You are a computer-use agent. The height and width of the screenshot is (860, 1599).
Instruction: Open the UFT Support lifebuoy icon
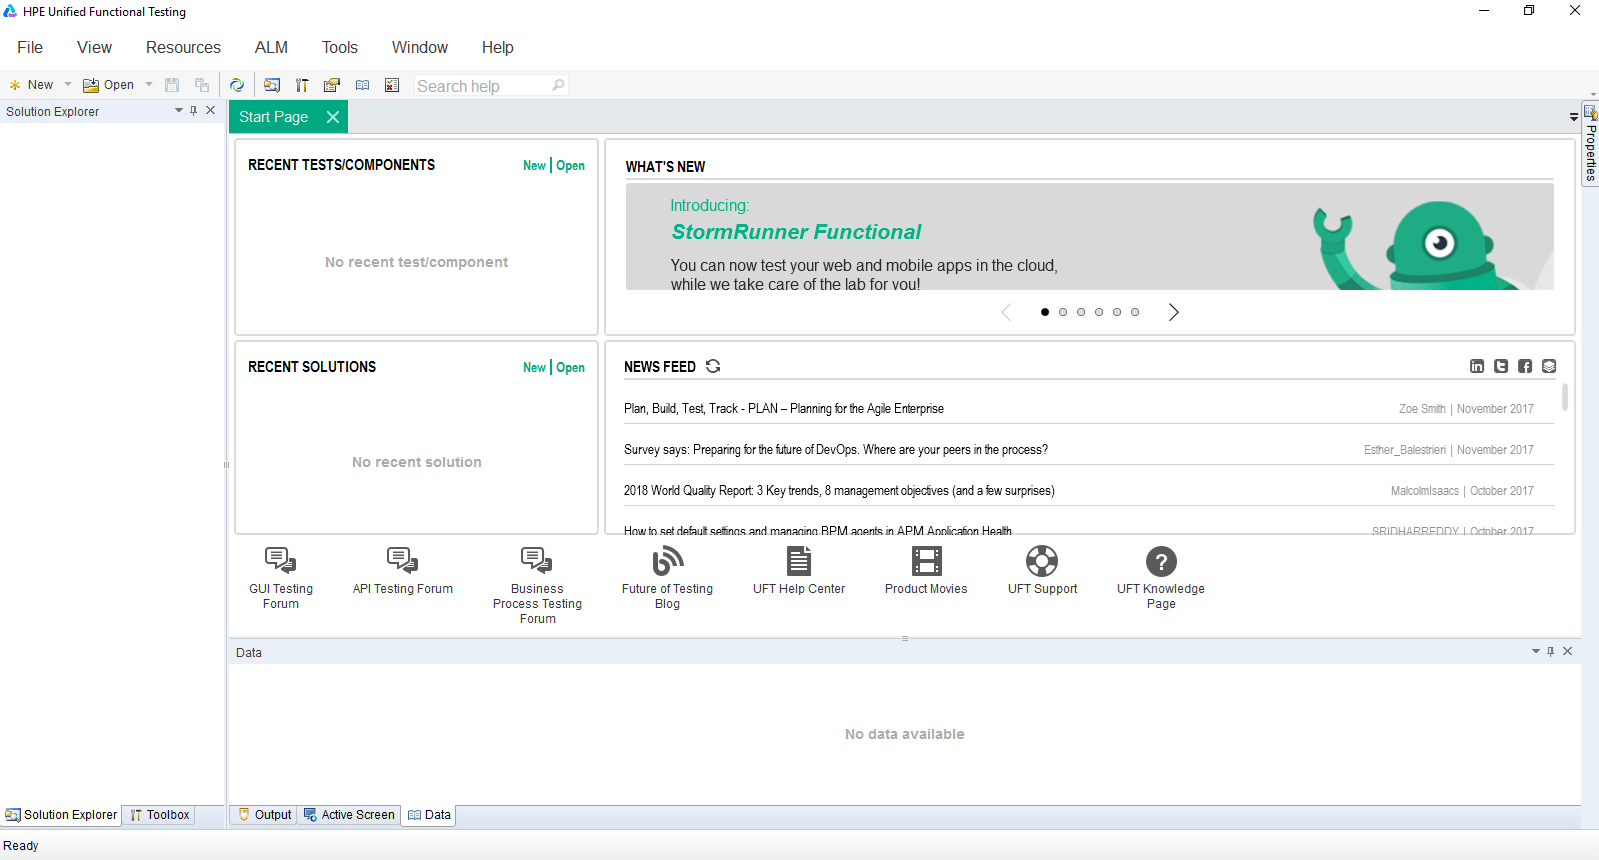pyautogui.click(x=1041, y=561)
